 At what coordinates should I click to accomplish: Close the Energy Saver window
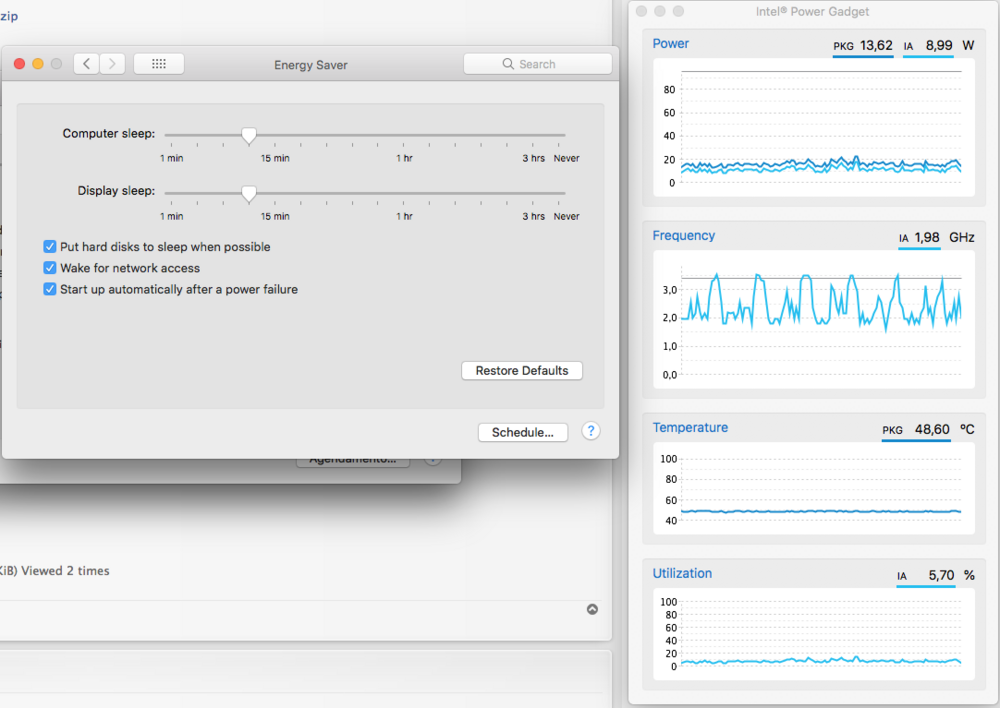point(19,64)
